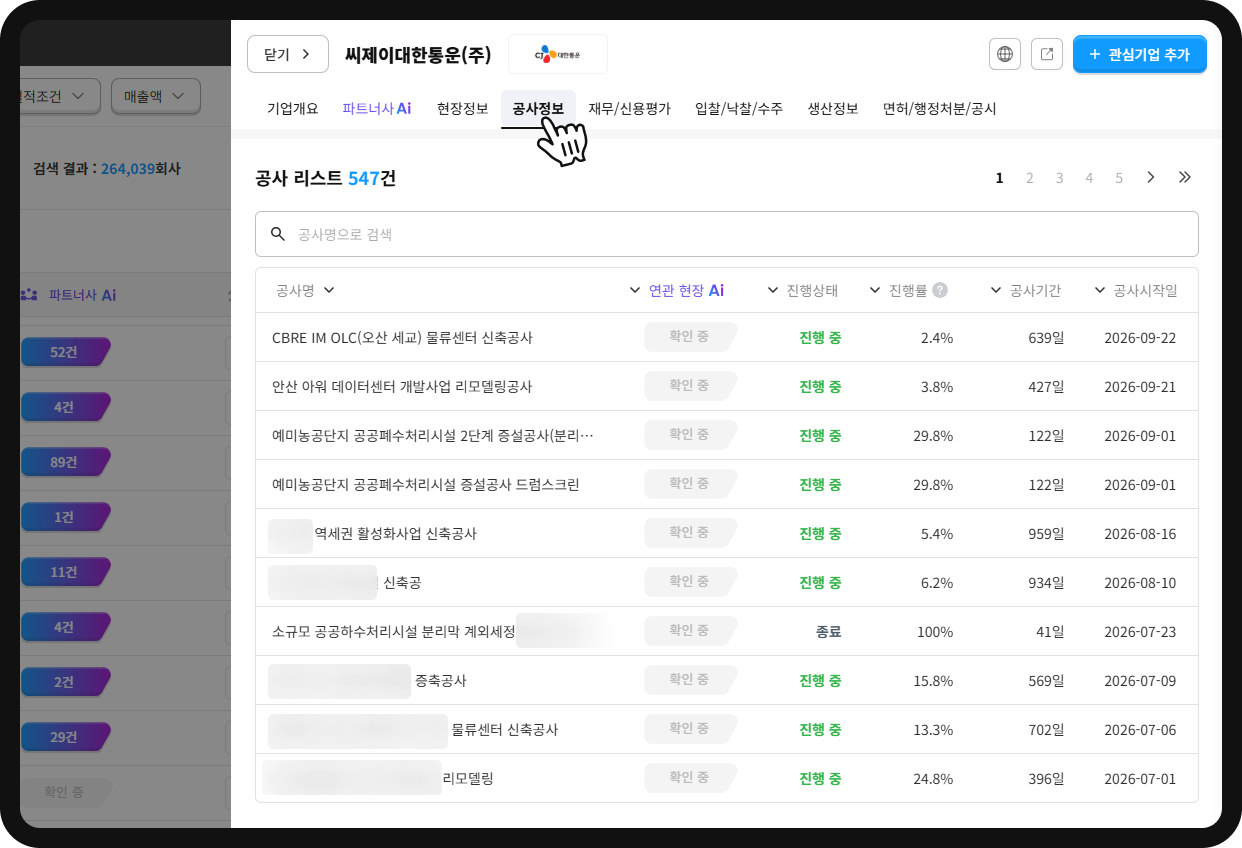Open 소규모 공공하수처리시설 분리막 계외세정 row

coord(727,631)
